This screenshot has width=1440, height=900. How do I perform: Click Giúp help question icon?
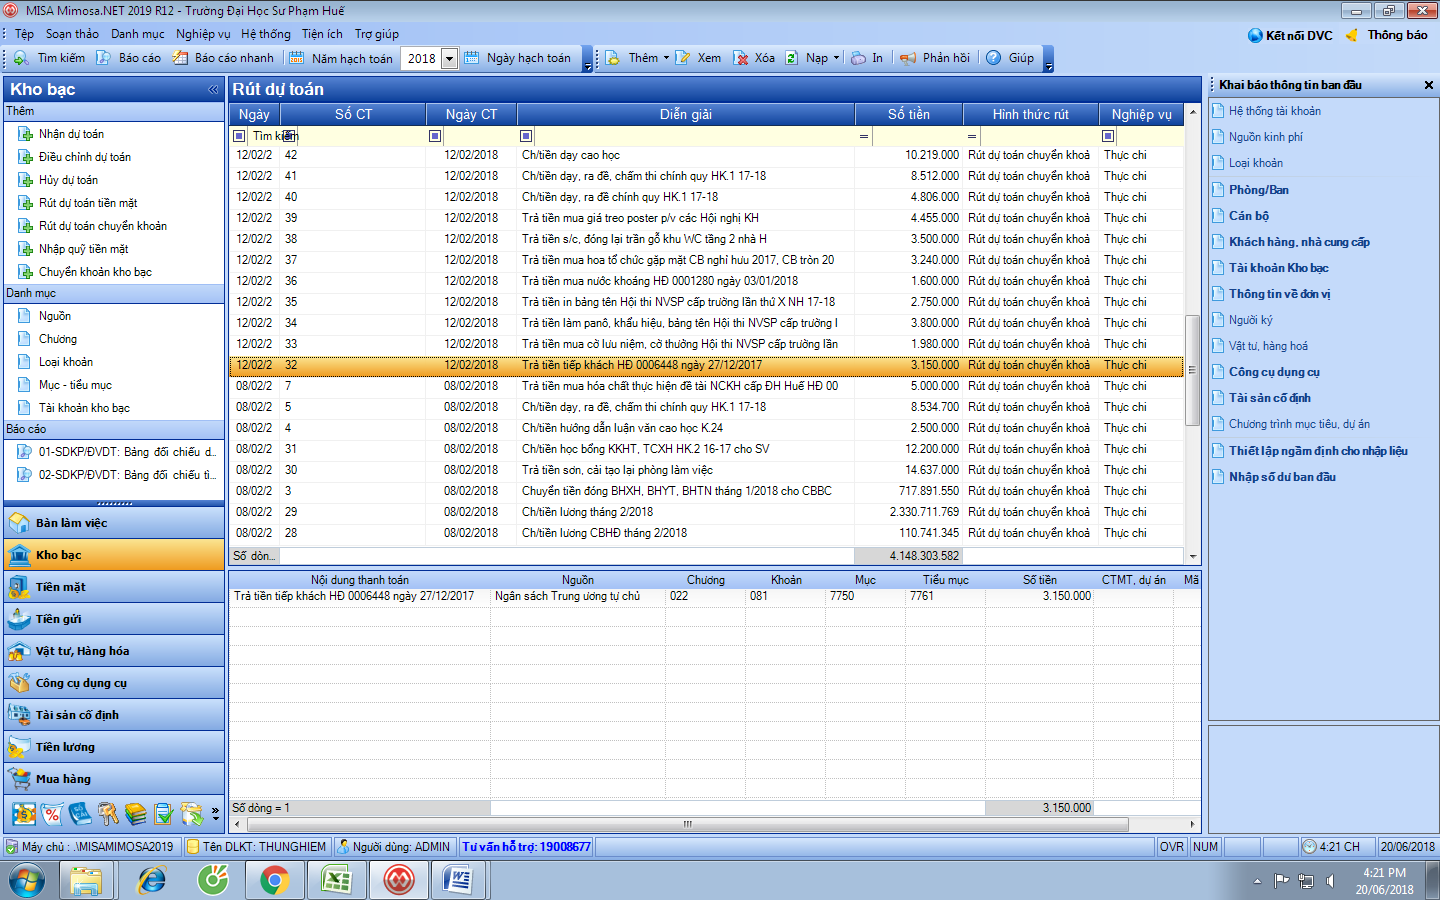click(994, 58)
